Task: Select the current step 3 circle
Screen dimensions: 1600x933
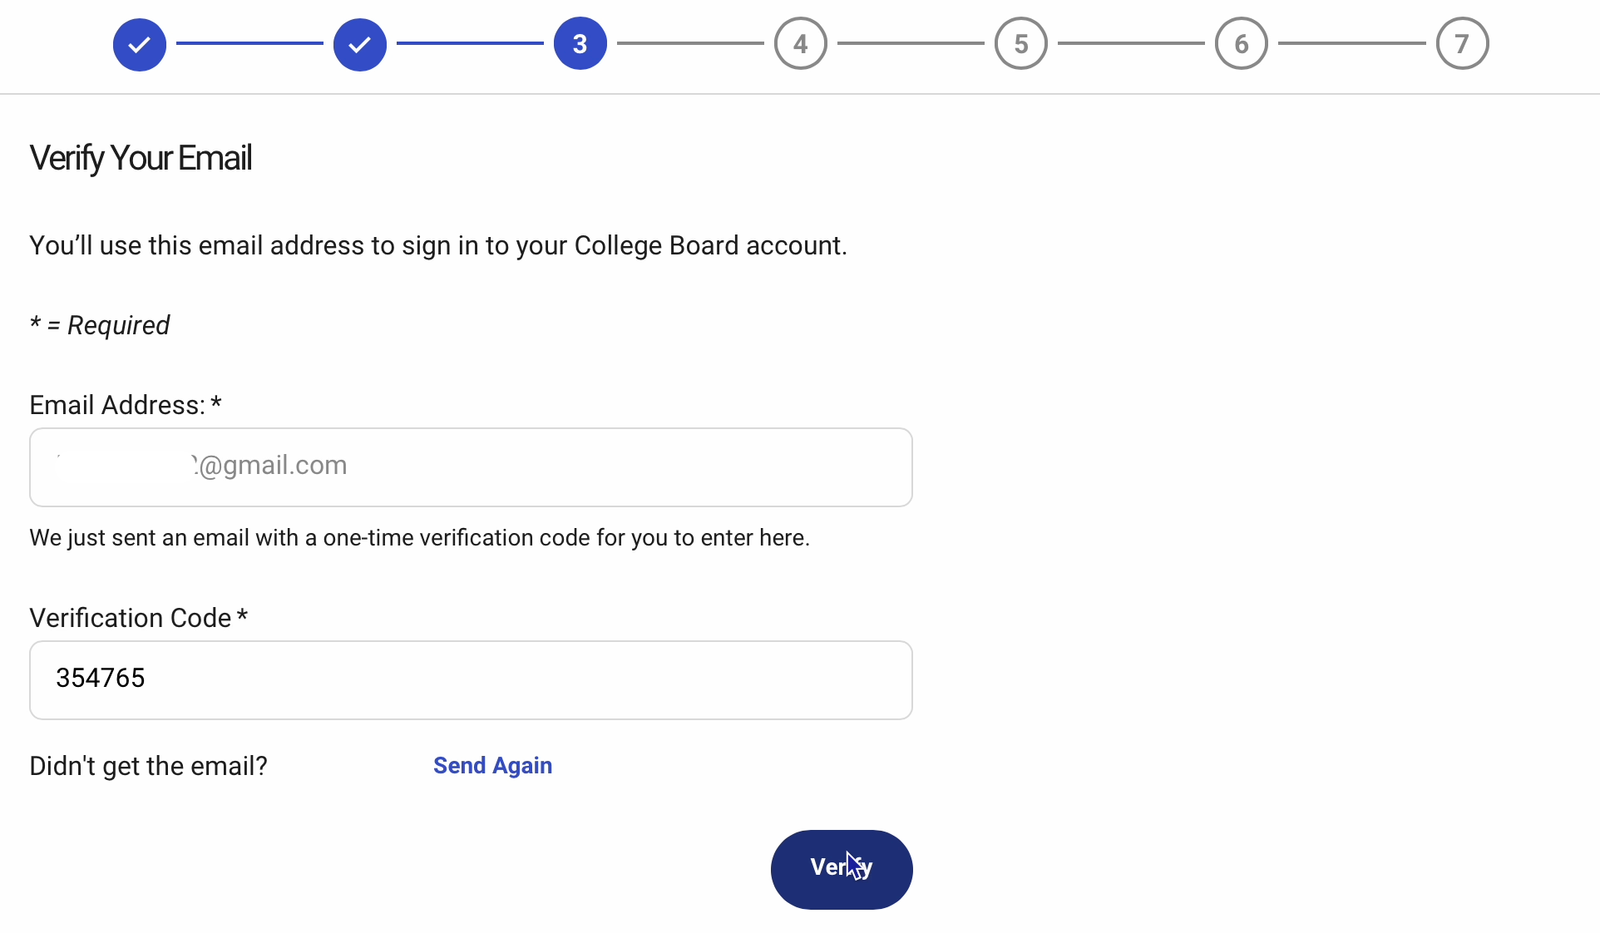Action: [580, 44]
